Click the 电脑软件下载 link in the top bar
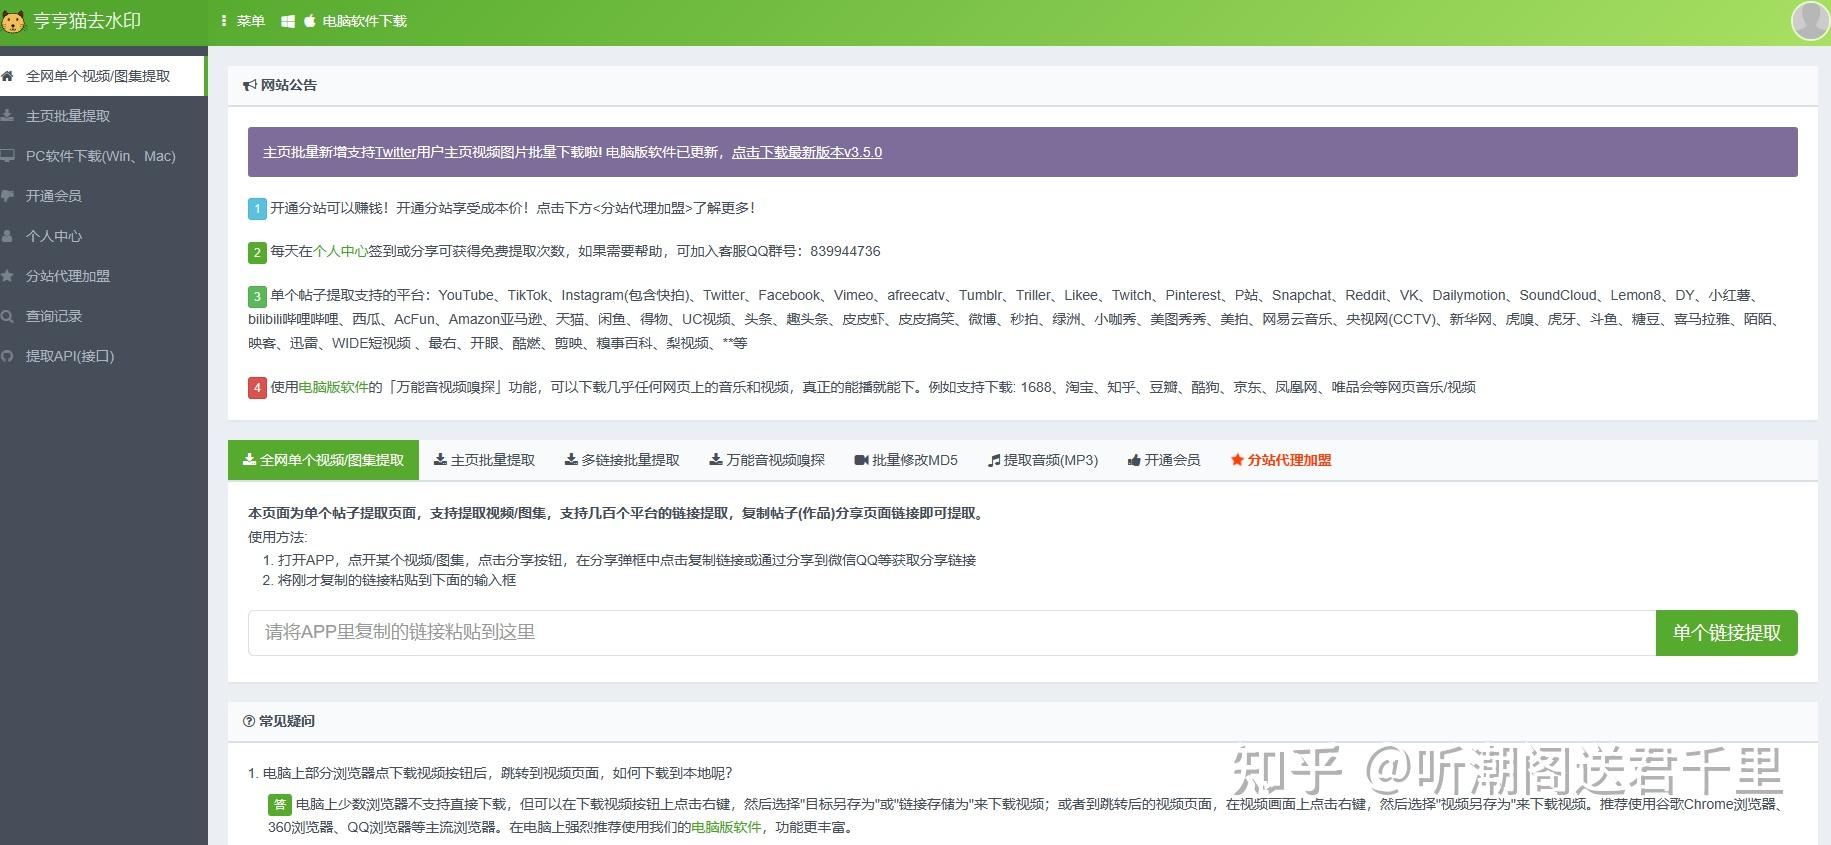Screen dimensions: 1831x845 point(364,21)
